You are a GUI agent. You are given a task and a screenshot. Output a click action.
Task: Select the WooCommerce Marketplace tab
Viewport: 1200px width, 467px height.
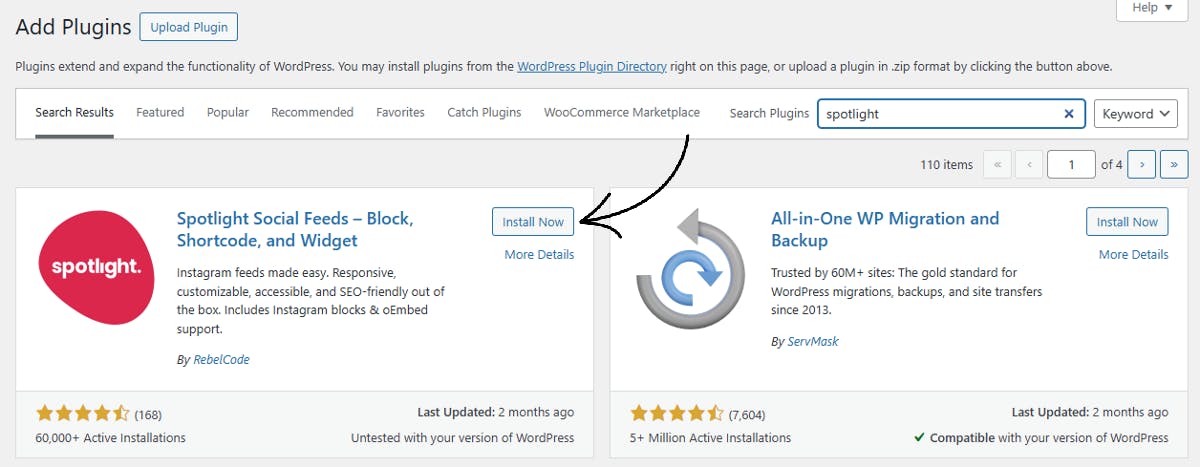(x=622, y=112)
